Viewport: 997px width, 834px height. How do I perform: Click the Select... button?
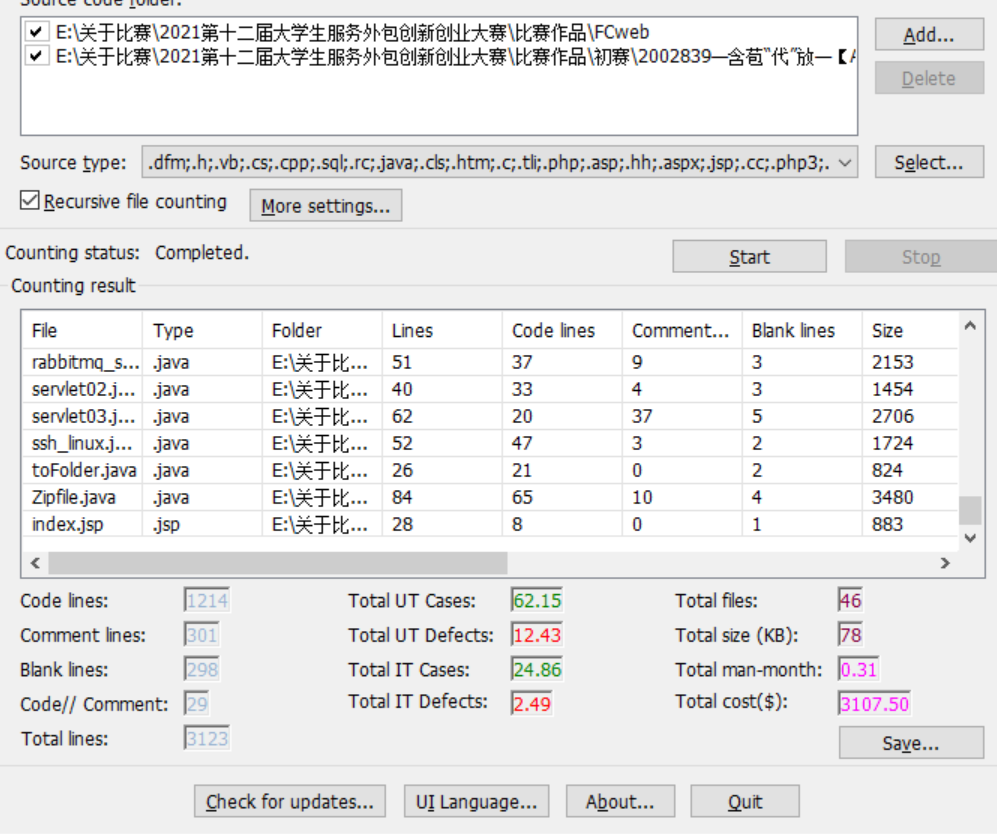[x=929, y=162]
